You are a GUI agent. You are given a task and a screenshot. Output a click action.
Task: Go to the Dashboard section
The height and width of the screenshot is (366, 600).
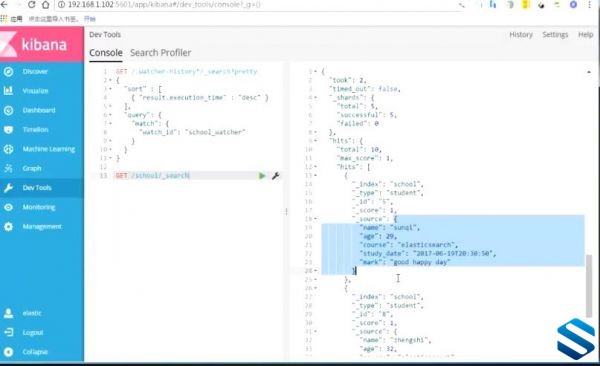pos(39,110)
